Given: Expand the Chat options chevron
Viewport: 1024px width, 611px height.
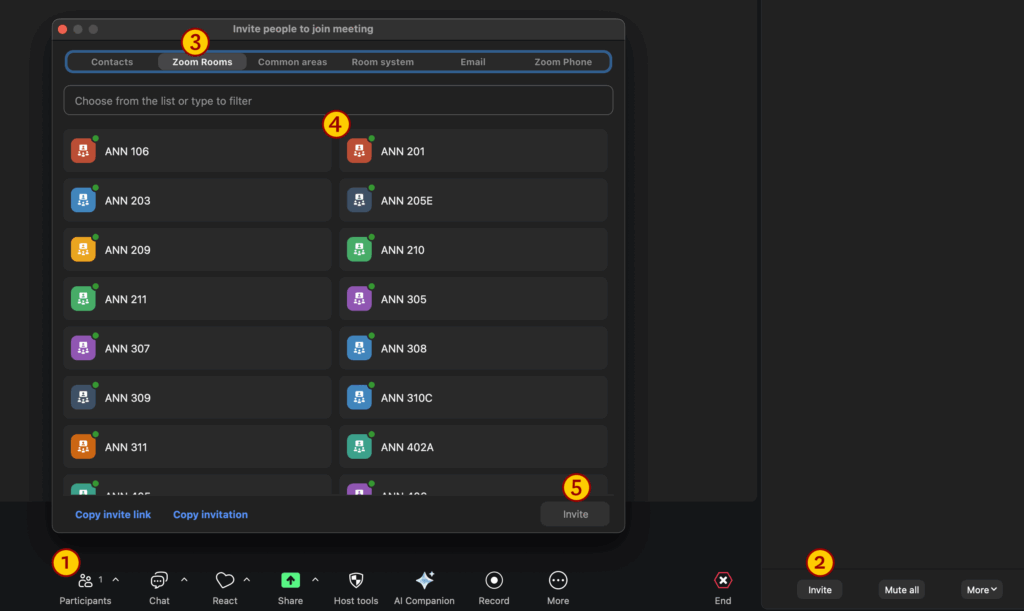Looking at the screenshot, I should tap(184, 579).
